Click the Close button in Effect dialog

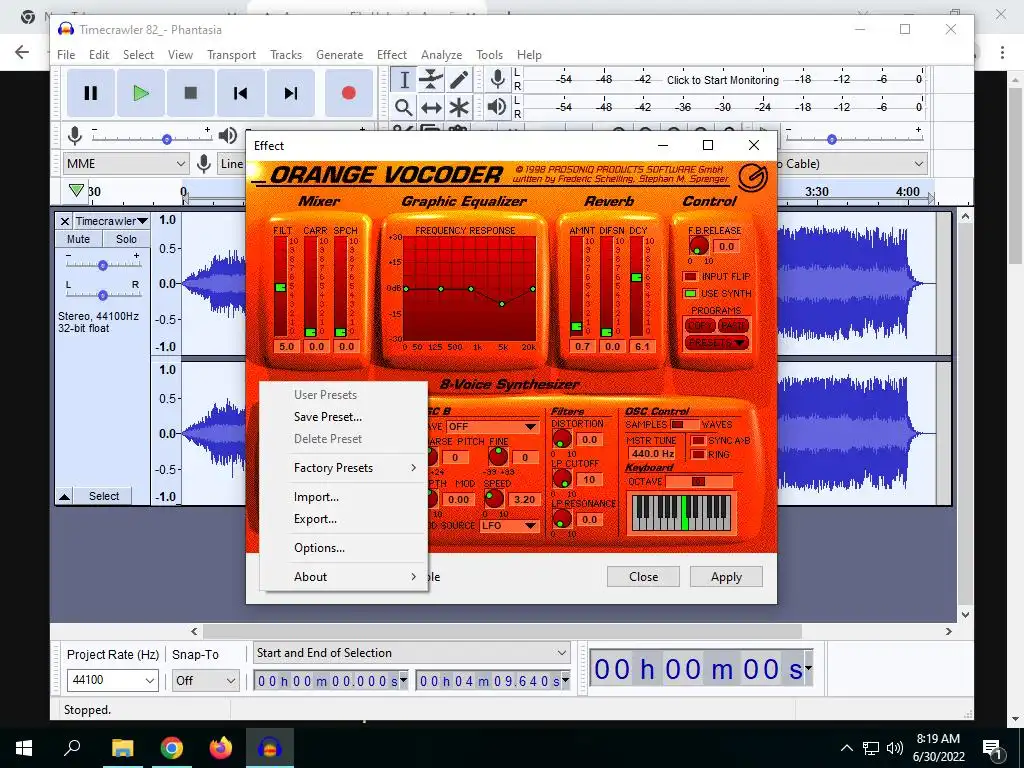coord(643,577)
